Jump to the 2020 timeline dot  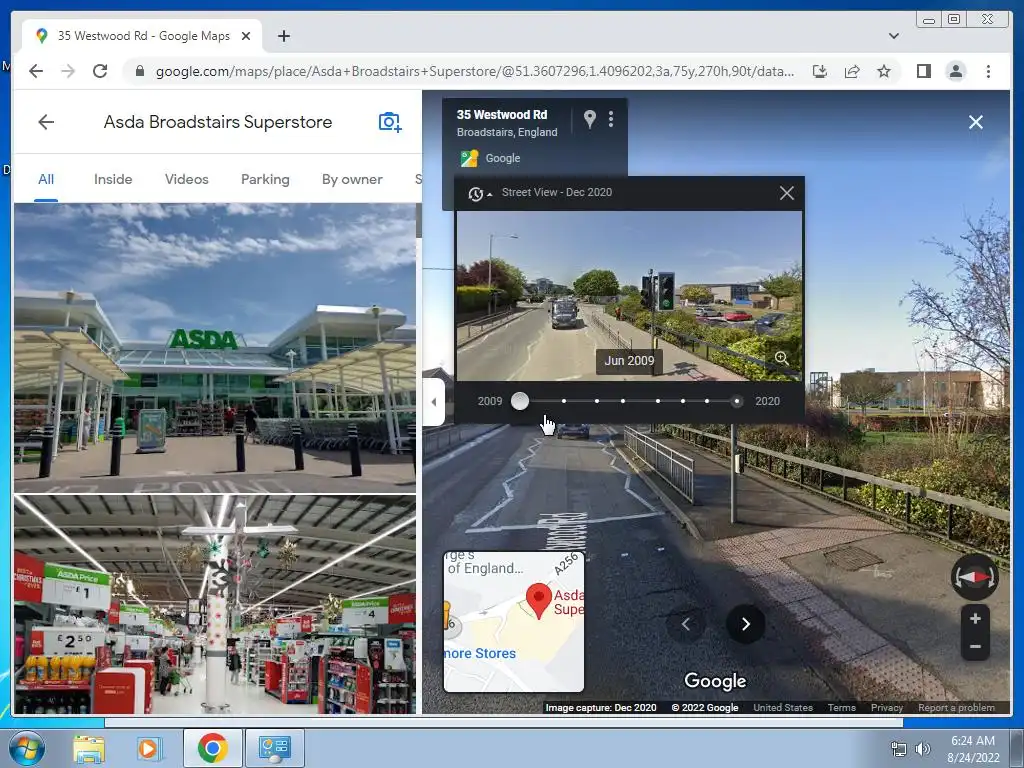737,401
